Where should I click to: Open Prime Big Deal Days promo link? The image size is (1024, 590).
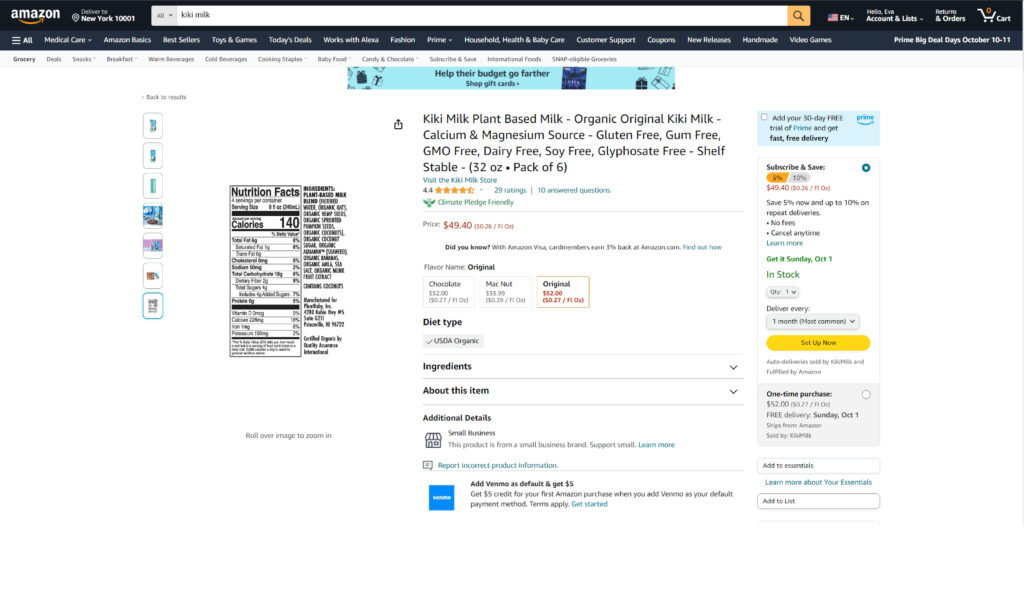pos(952,40)
